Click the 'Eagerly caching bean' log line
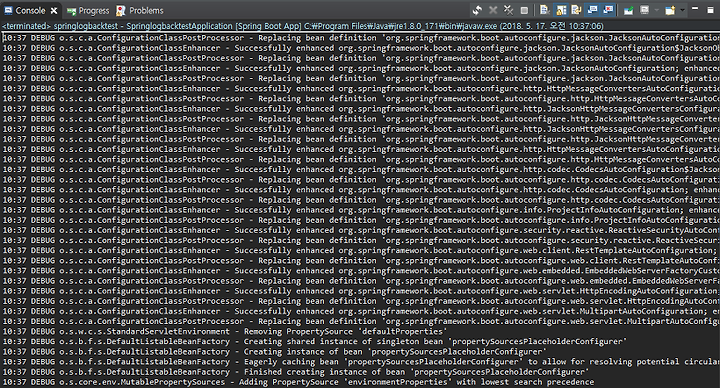 [x=361, y=362]
